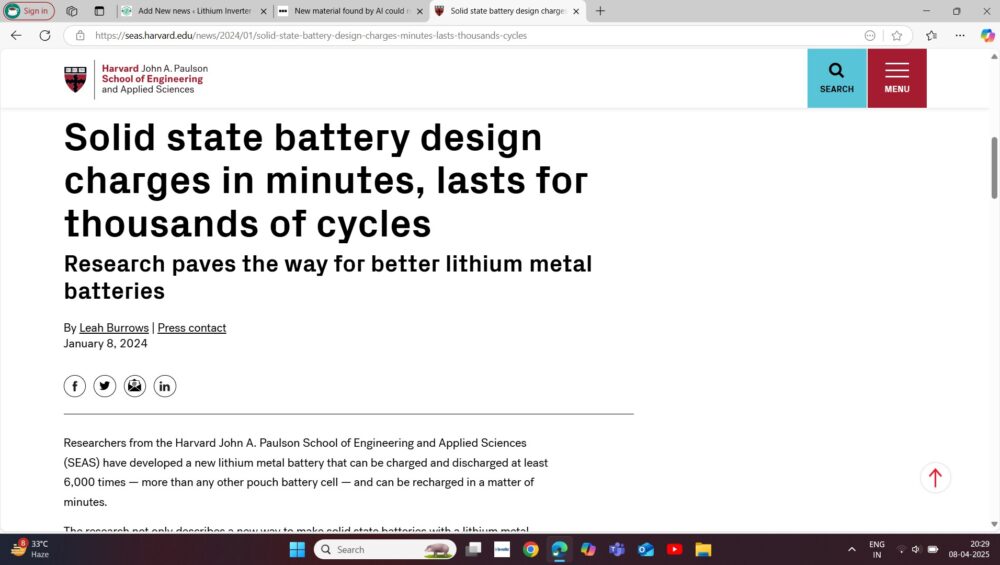Open Task View on taskbar
Viewport: 1000px width, 565px height.
click(x=473, y=549)
